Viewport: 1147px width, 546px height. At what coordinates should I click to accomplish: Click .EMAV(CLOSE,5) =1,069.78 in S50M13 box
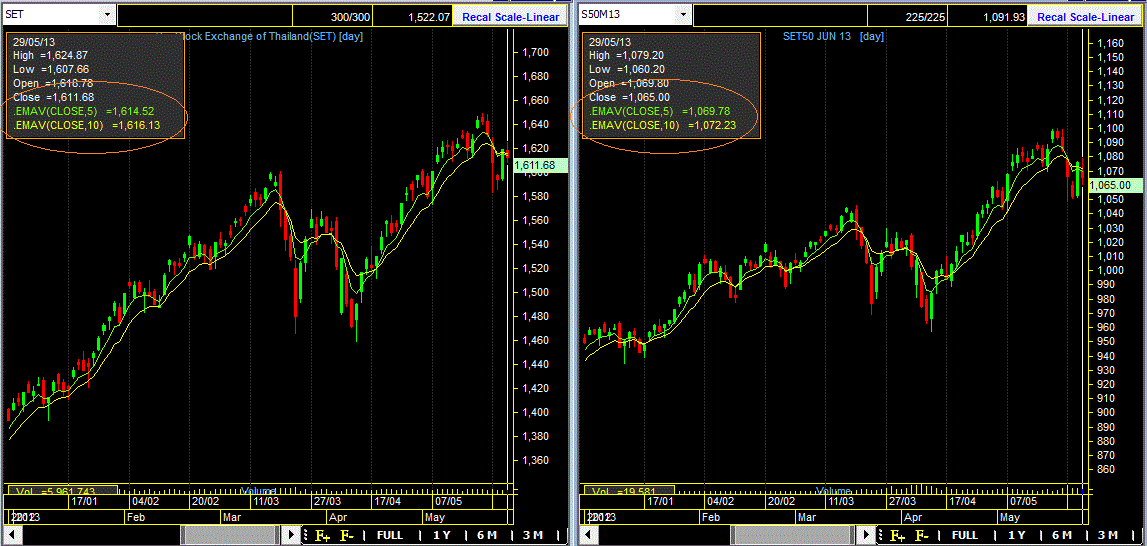pos(661,111)
